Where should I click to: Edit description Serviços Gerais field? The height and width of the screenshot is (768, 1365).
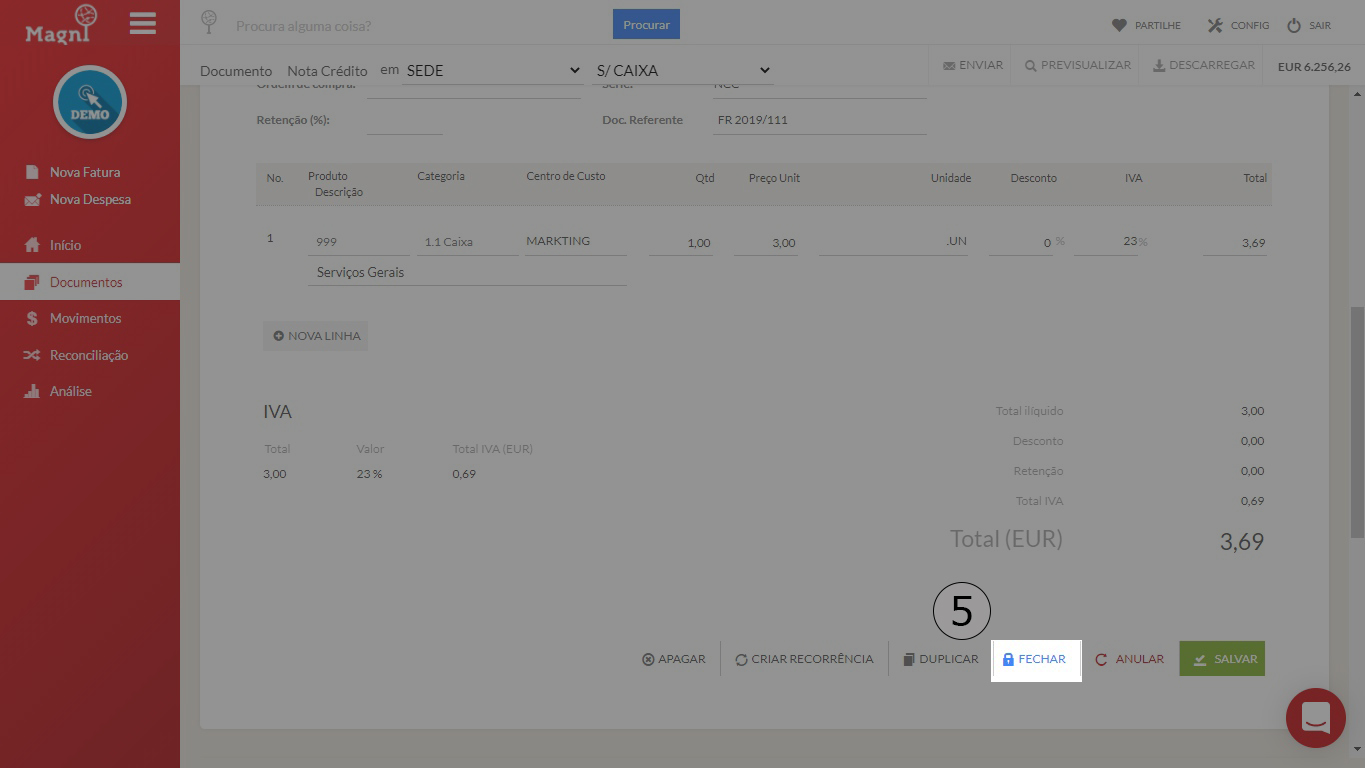click(467, 272)
